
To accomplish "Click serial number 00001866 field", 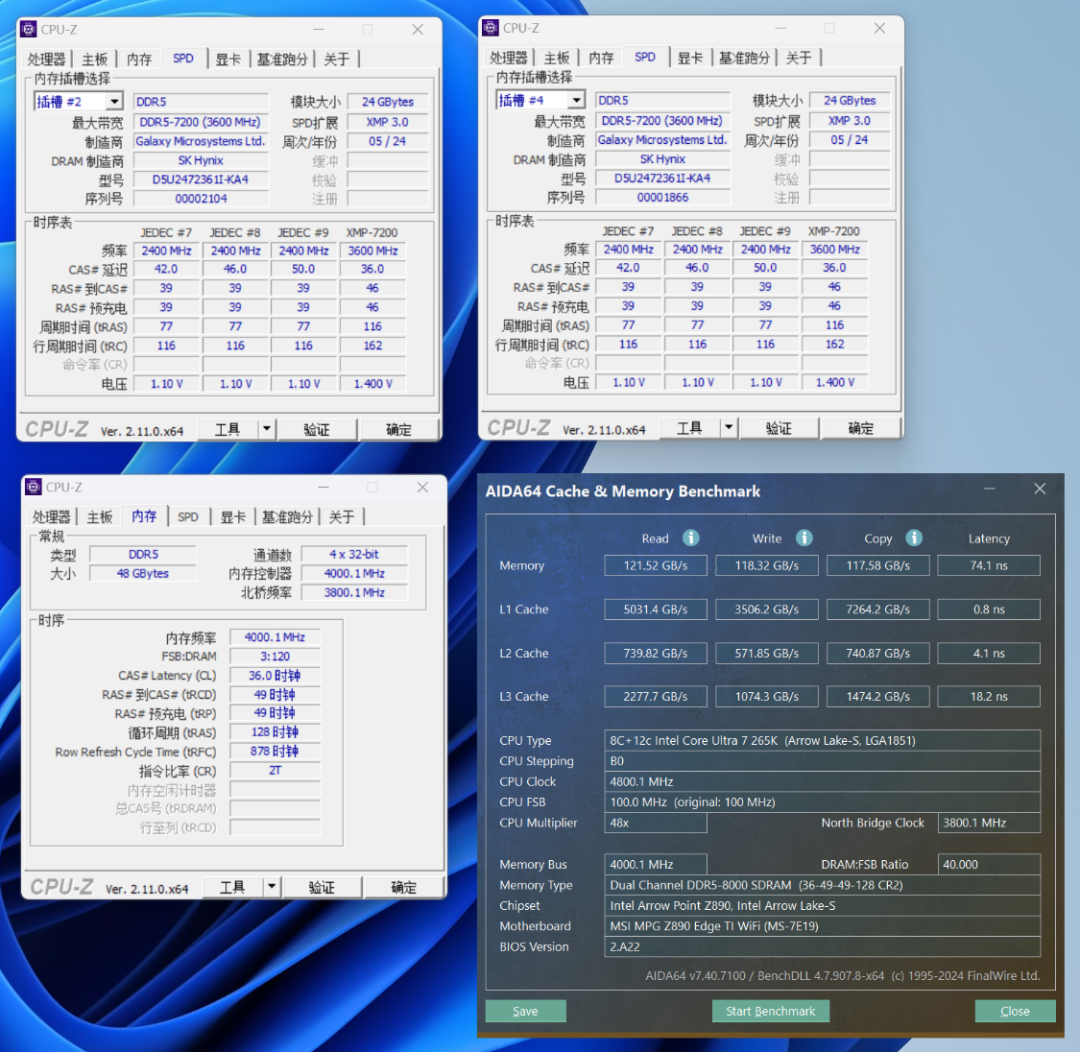I will click(x=663, y=198).
